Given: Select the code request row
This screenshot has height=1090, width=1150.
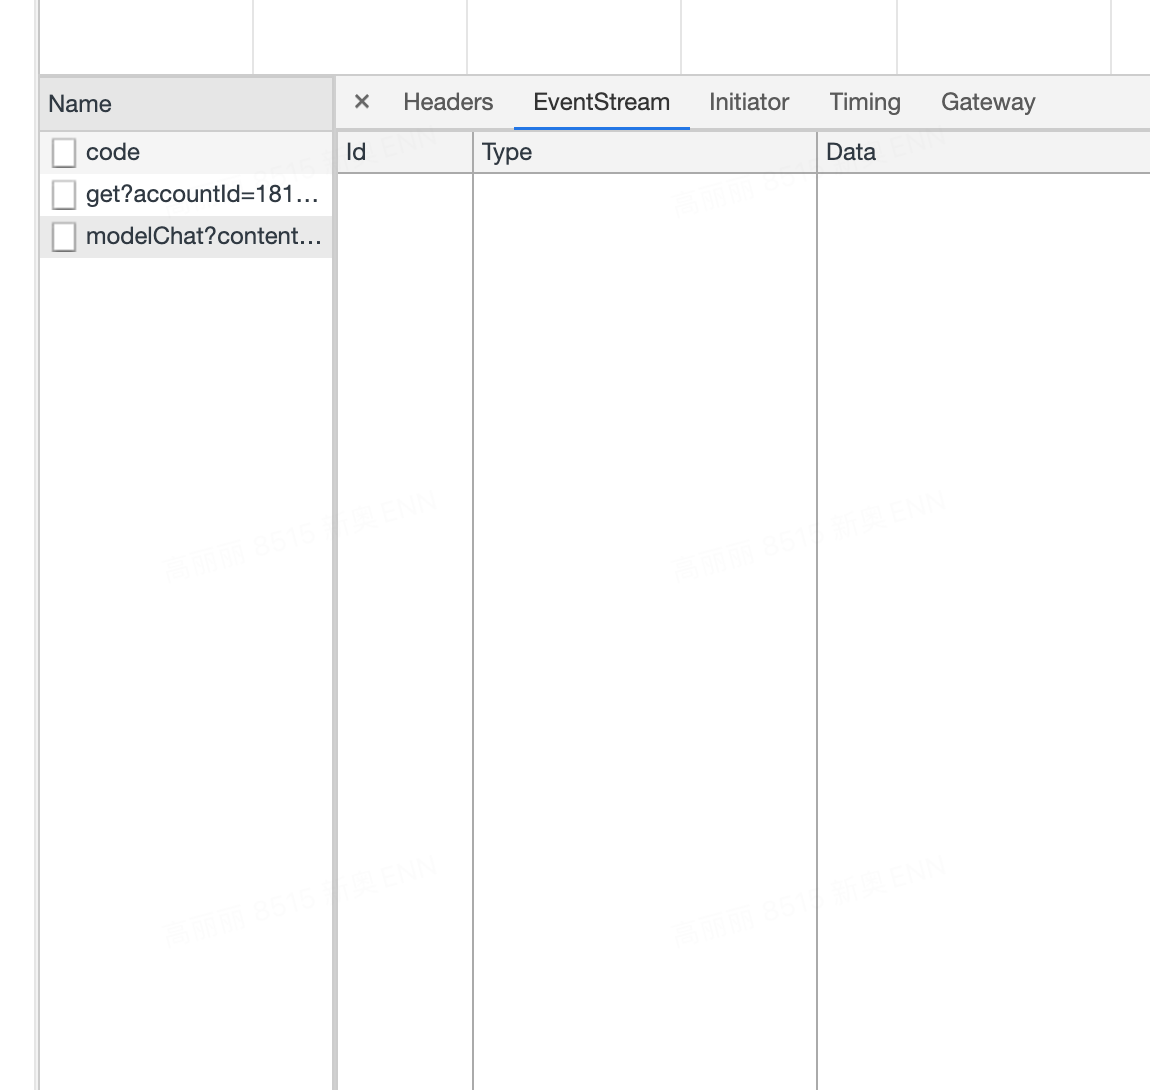Looking at the screenshot, I should coord(186,153).
